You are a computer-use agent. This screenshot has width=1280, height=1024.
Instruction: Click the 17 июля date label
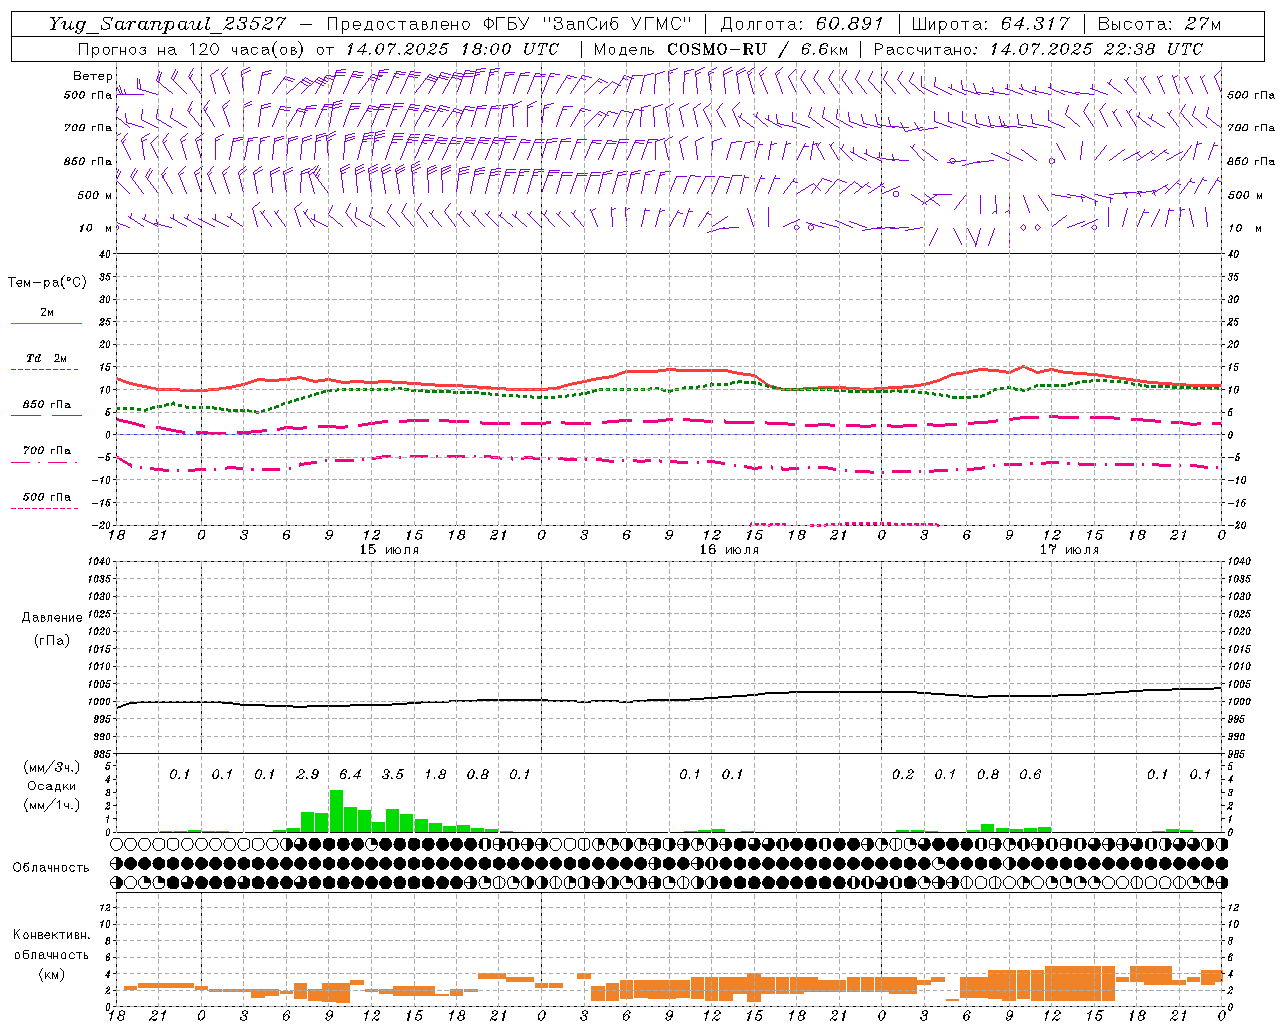1069,550
